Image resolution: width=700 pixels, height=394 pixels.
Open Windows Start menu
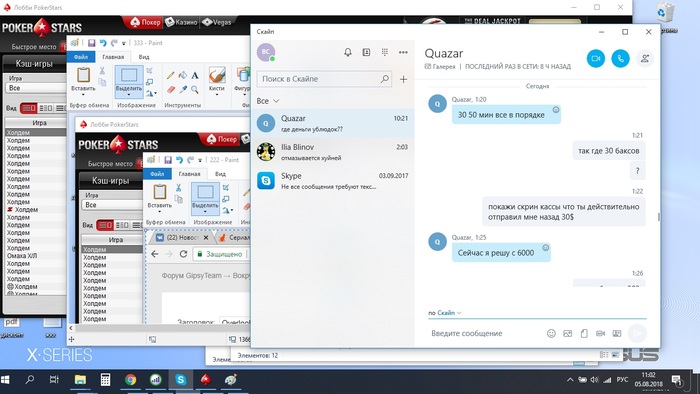click(5, 380)
